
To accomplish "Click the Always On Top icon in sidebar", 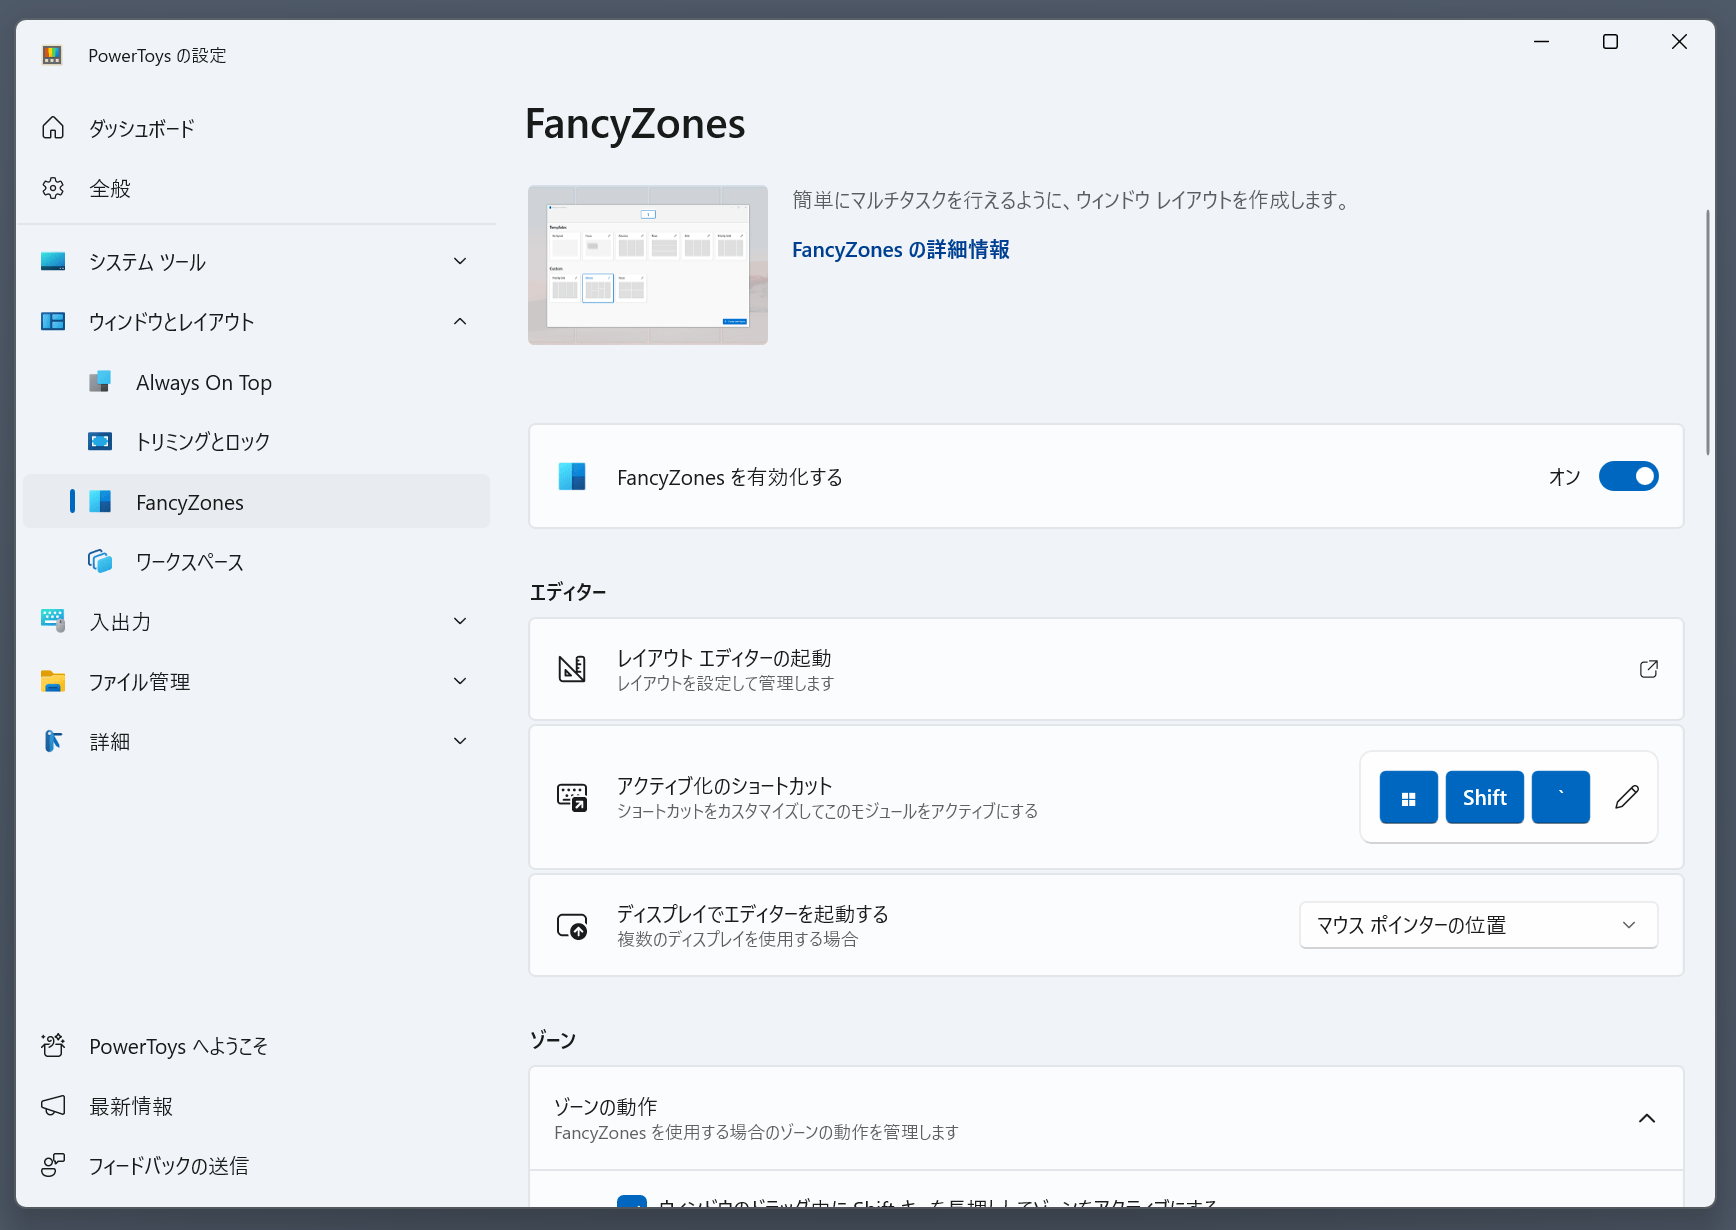I will (x=100, y=382).
